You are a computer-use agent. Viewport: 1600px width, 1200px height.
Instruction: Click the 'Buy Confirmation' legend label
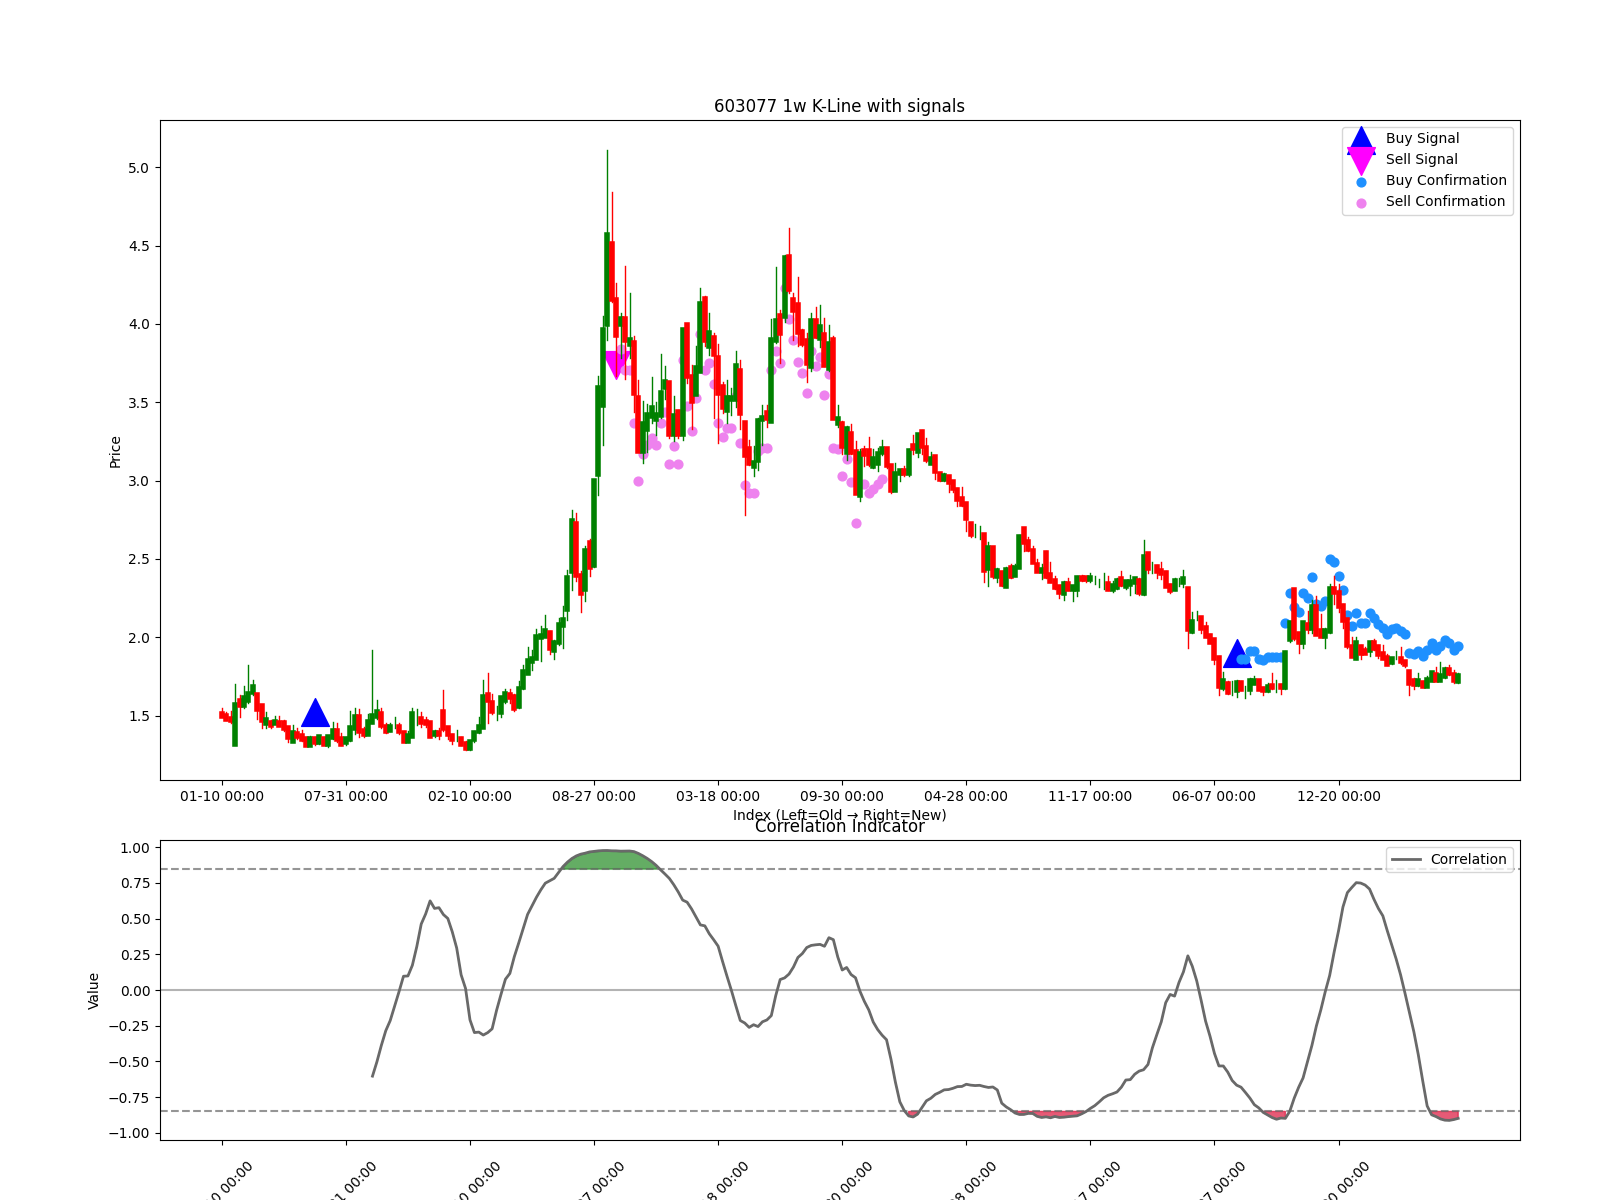click(1446, 180)
